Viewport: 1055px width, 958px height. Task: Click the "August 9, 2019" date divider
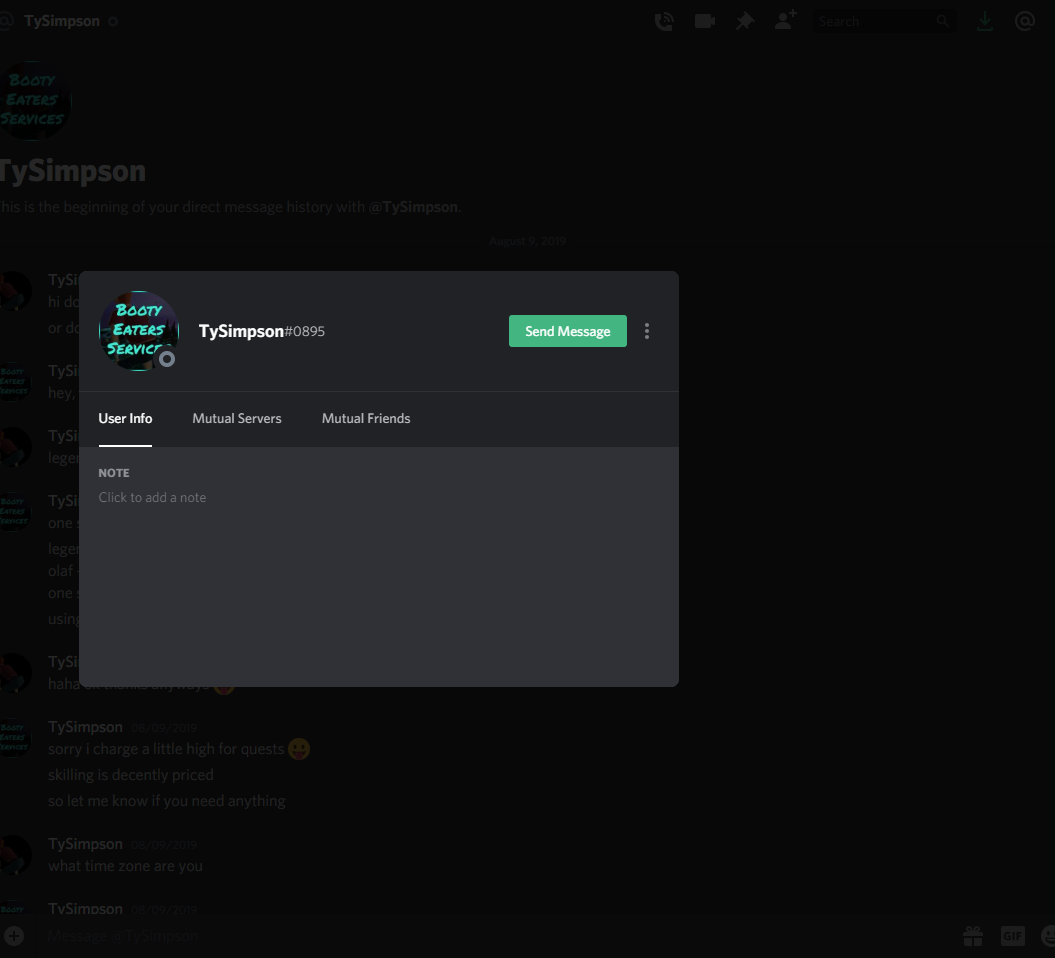pyautogui.click(x=528, y=241)
